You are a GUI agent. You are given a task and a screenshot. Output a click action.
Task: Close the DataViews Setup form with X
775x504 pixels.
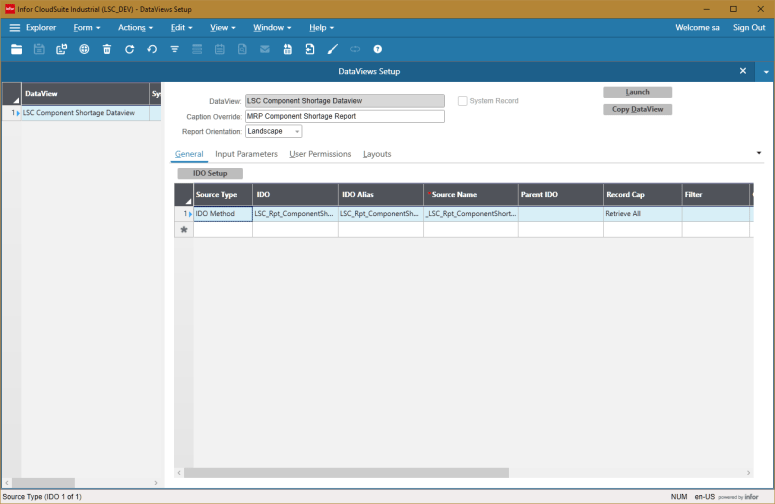(x=742, y=71)
